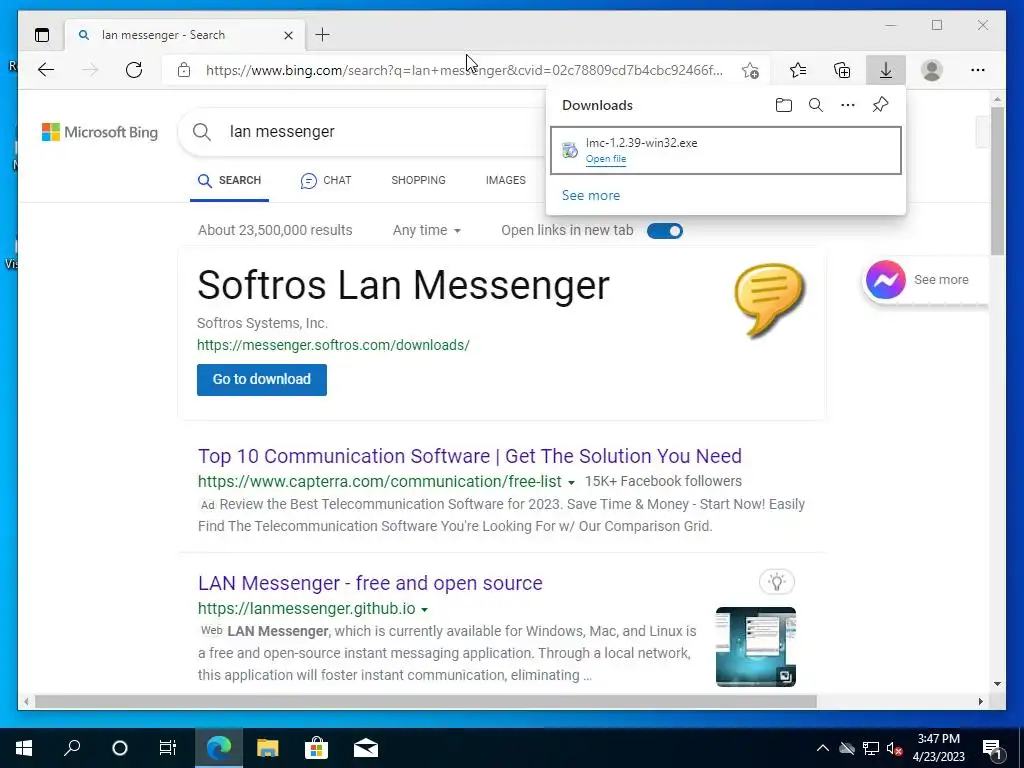
Task: Open Microsoft Store from the taskbar
Action: pos(316,748)
